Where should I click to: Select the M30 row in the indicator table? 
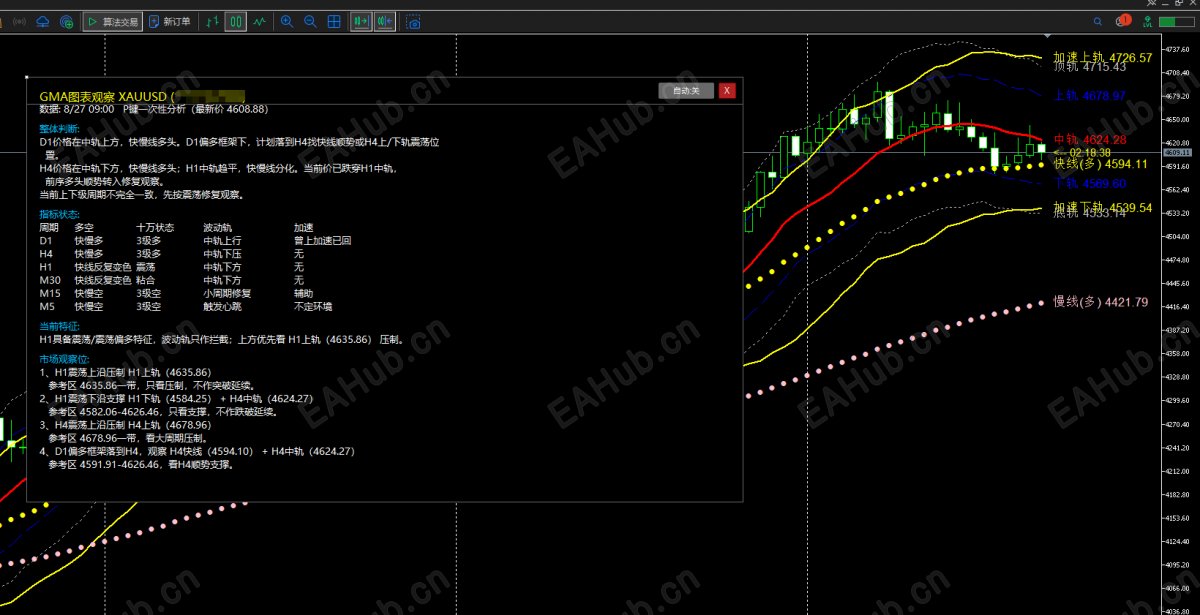tap(172, 280)
